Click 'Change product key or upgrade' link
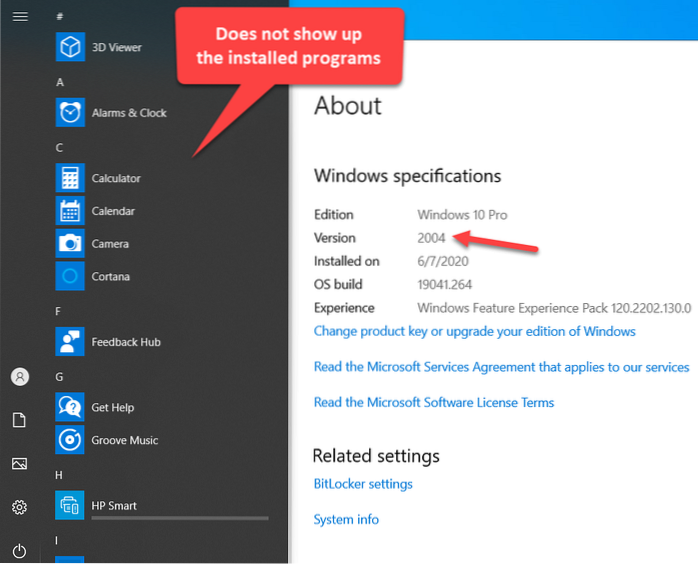 tap(474, 331)
